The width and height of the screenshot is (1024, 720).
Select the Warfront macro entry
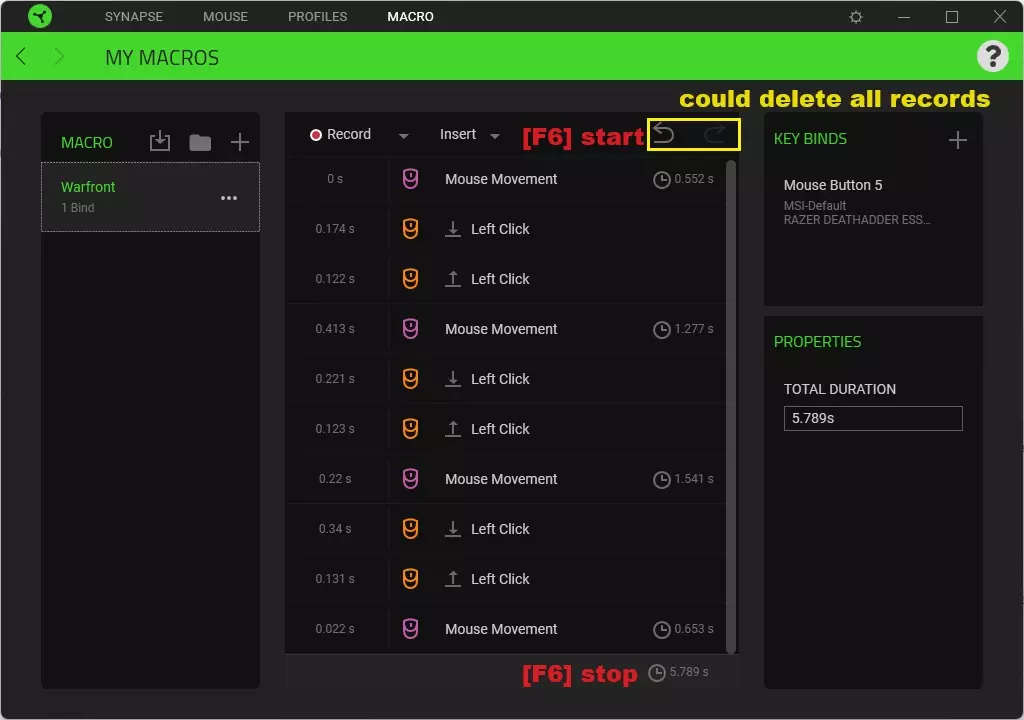point(150,197)
